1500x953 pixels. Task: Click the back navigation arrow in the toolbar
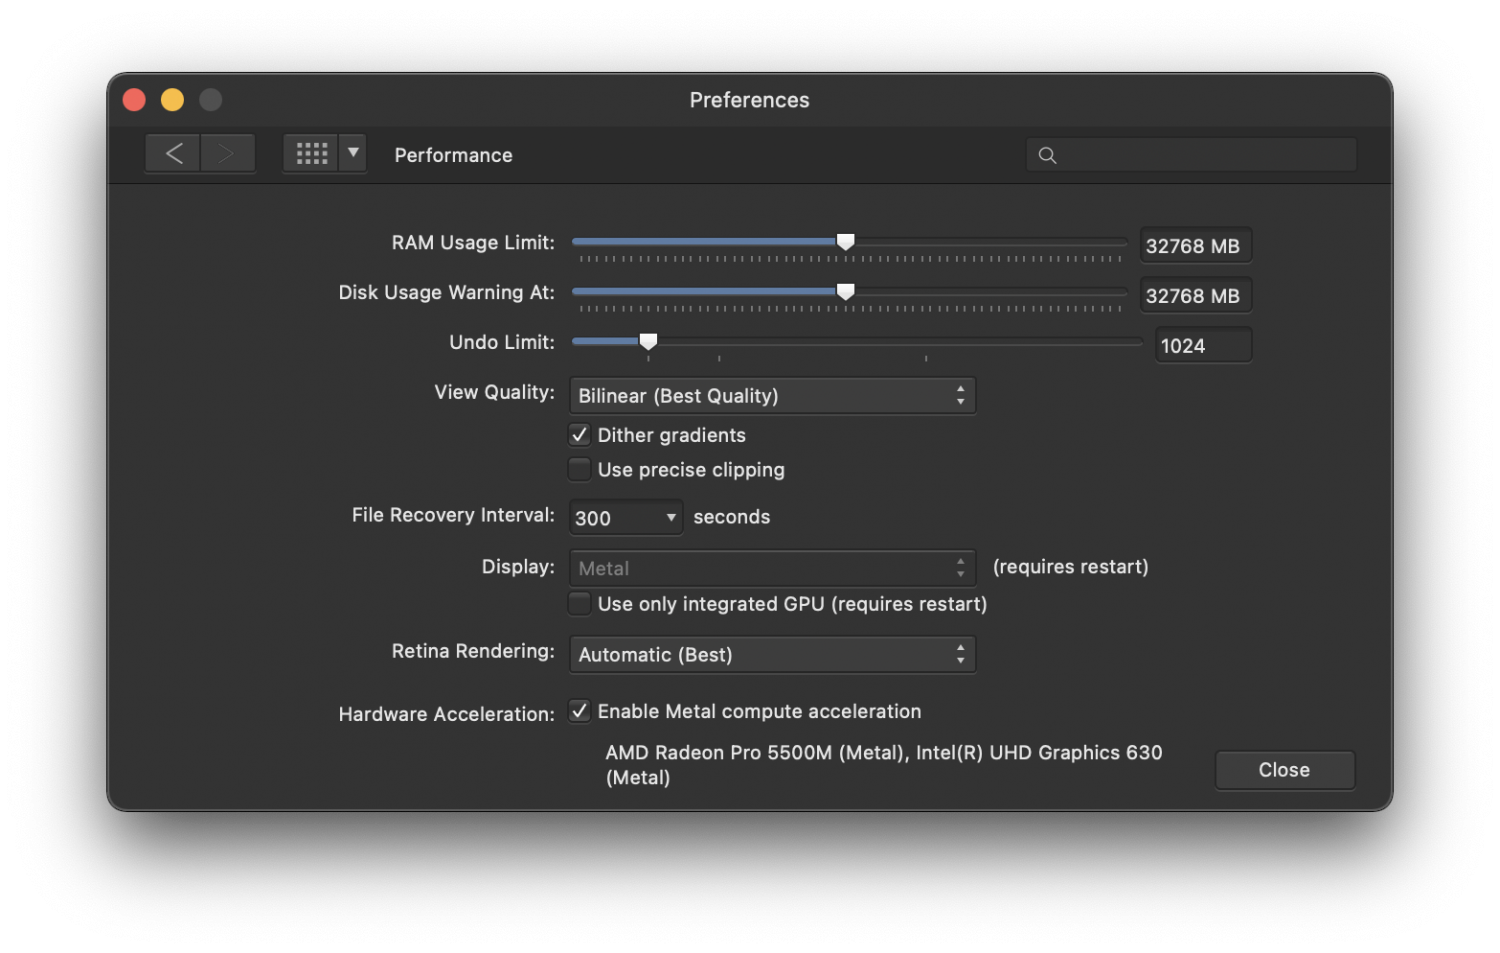point(172,152)
